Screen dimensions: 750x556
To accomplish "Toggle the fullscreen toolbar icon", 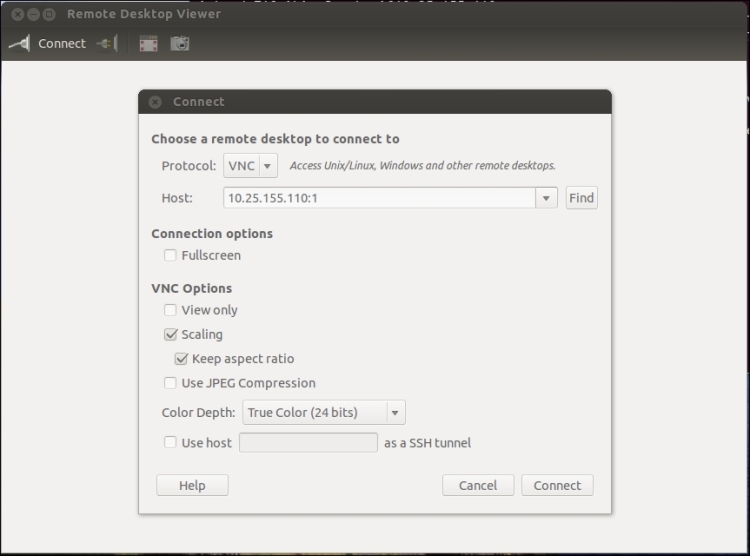I will click(148, 44).
